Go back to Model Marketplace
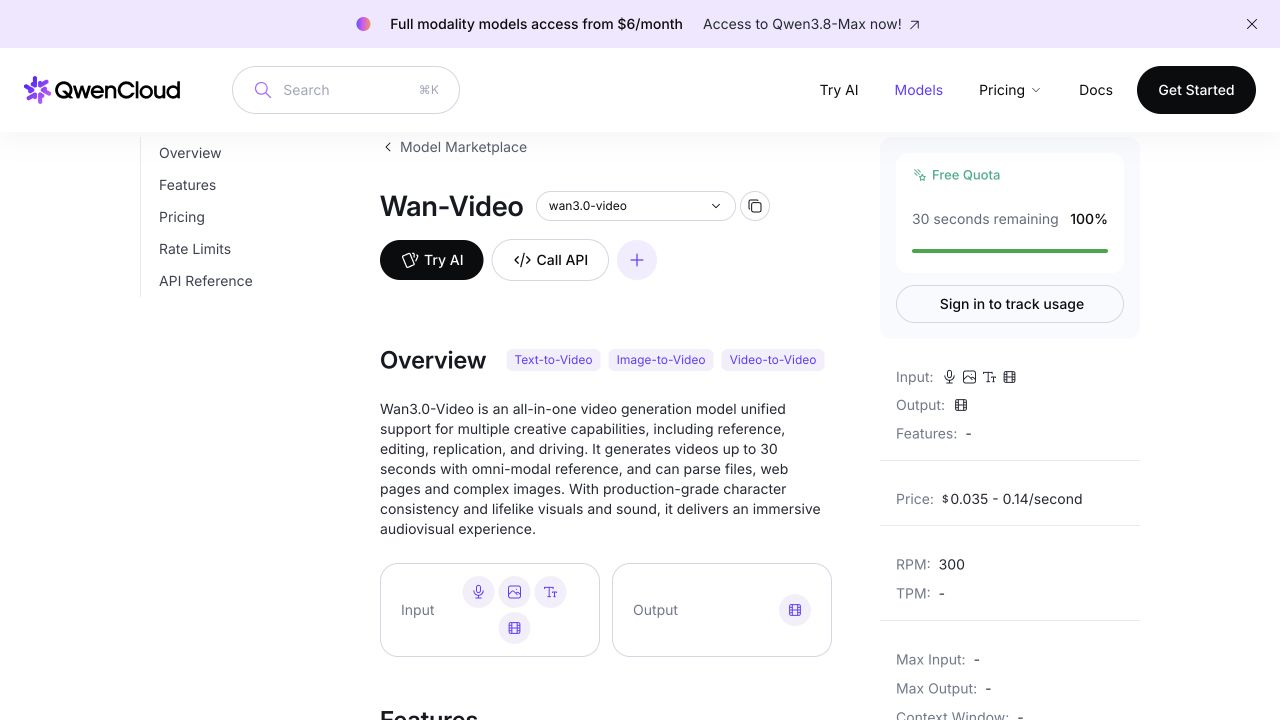The width and height of the screenshot is (1280, 720). coord(463,147)
